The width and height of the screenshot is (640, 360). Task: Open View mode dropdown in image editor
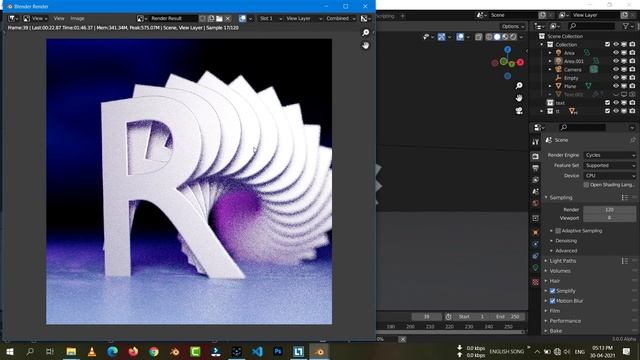click(35, 18)
